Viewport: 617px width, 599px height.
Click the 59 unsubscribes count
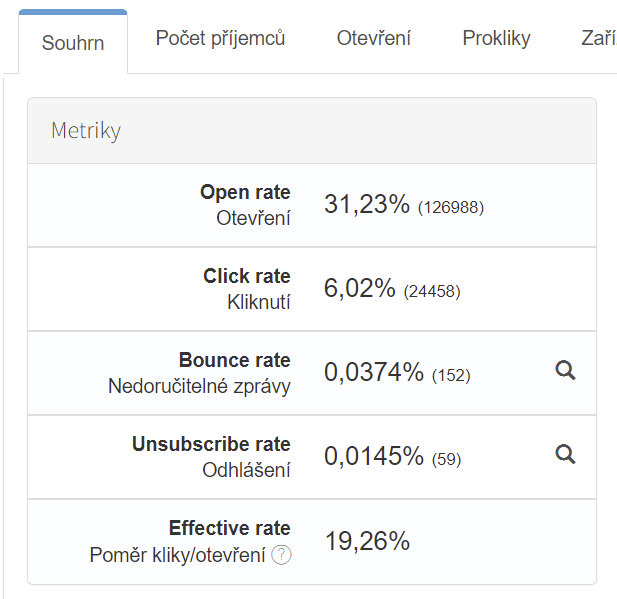[x=447, y=460]
